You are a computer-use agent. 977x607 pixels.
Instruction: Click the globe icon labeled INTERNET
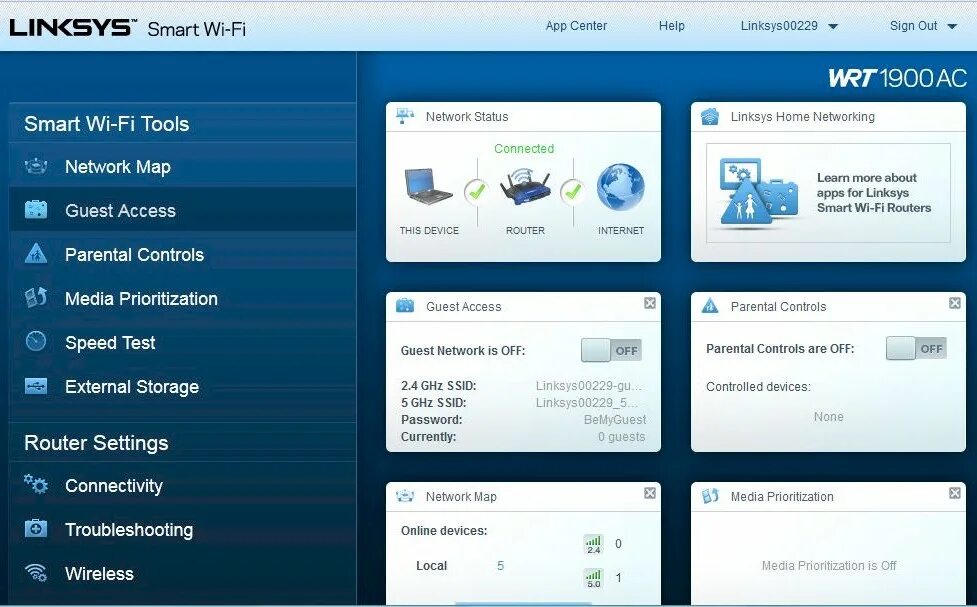click(621, 188)
